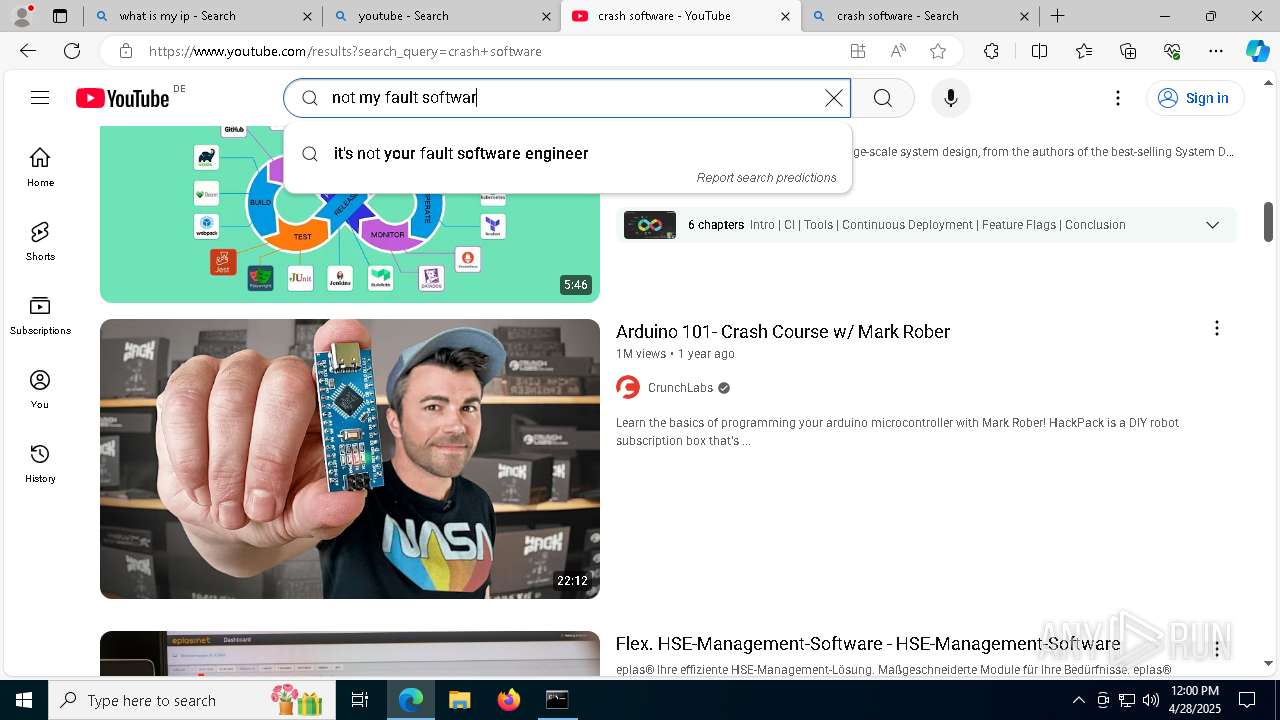Open You section in the sidebar

click(x=40, y=389)
